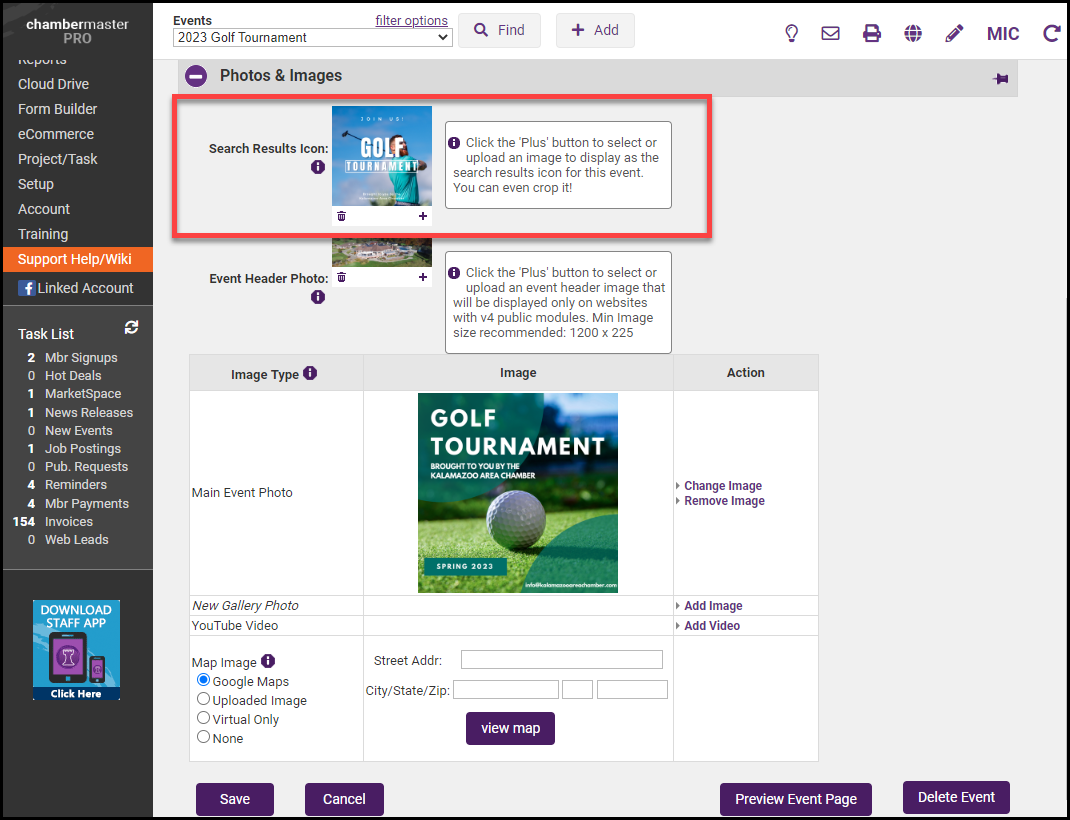Select Virtual Only map option

pyautogui.click(x=204, y=718)
